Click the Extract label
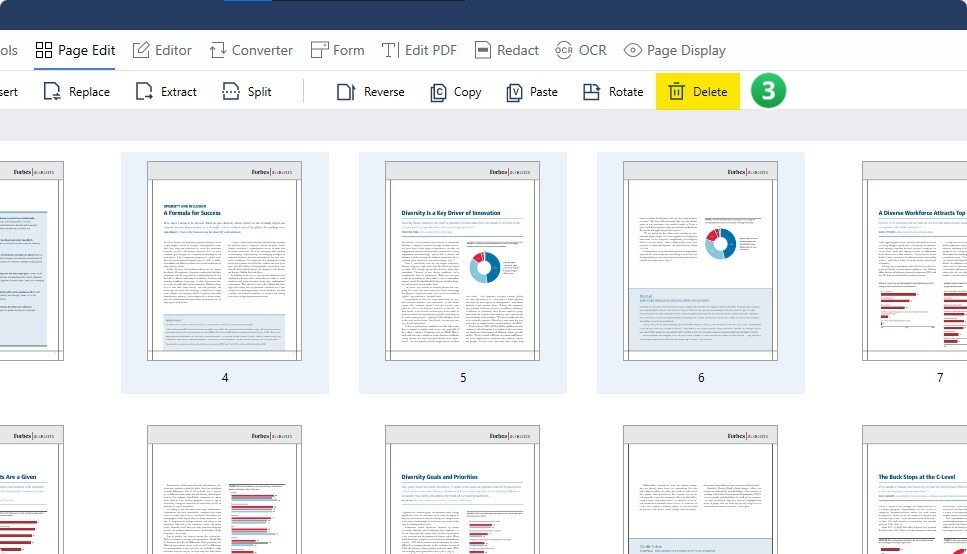 tap(179, 92)
